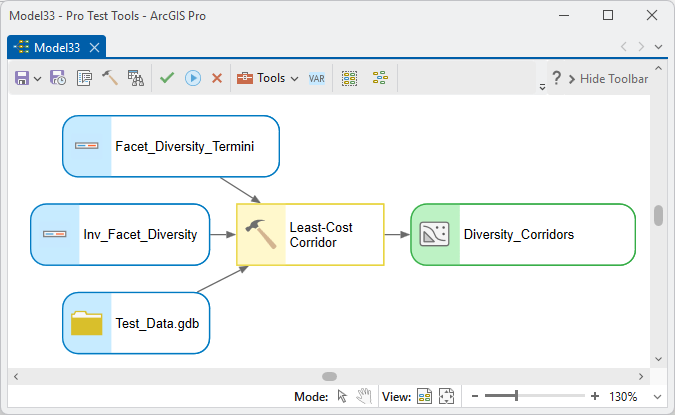Image resolution: width=675 pixels, height=415 pixels.
Task: Activate Select mode arrow pointer
Action: pos(342,396)
